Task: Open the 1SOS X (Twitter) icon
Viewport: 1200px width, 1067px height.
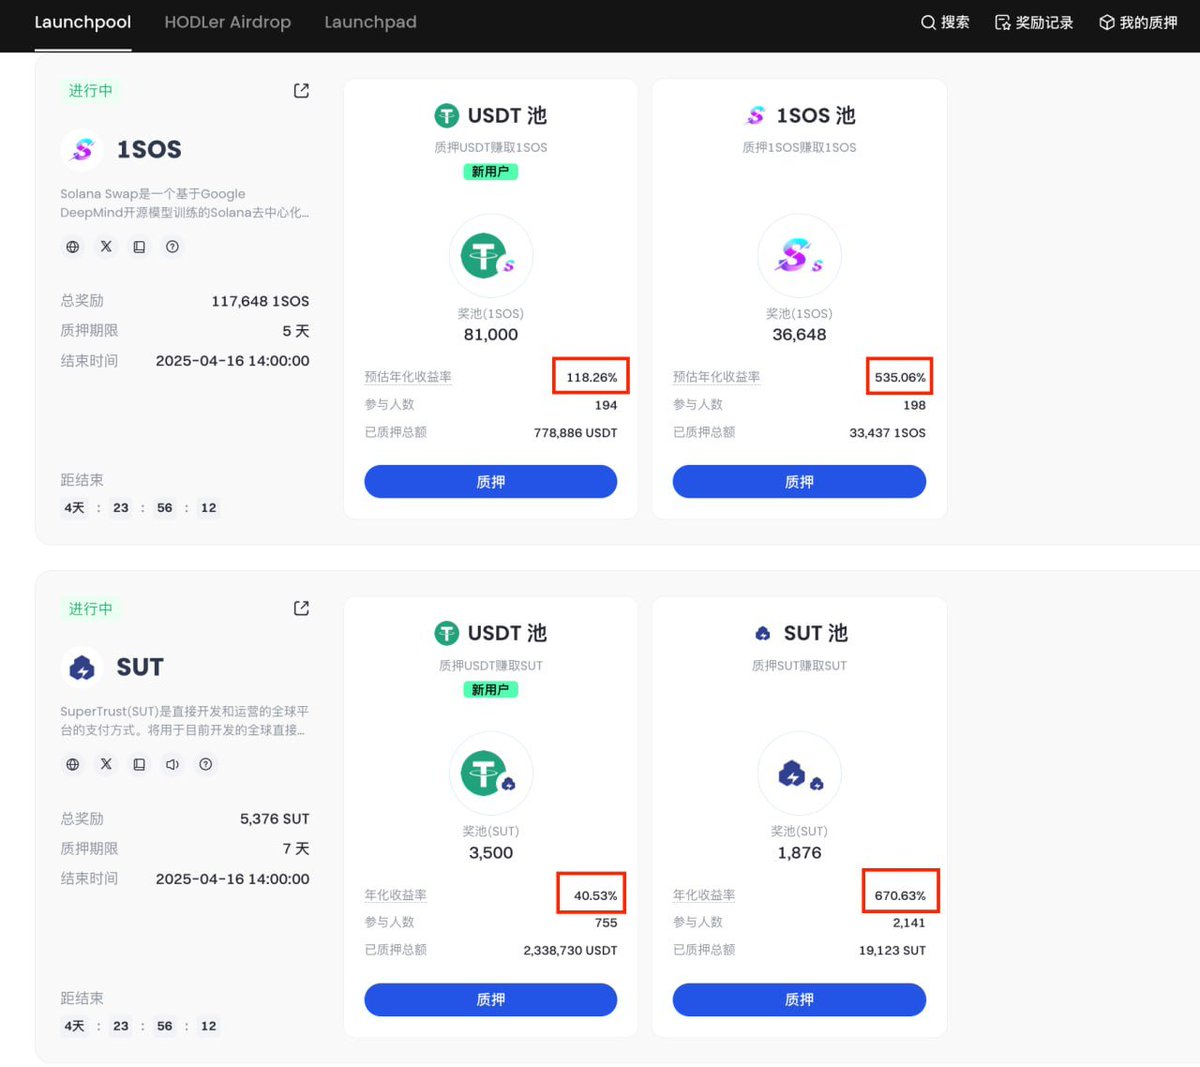Action: coord(106,246)
